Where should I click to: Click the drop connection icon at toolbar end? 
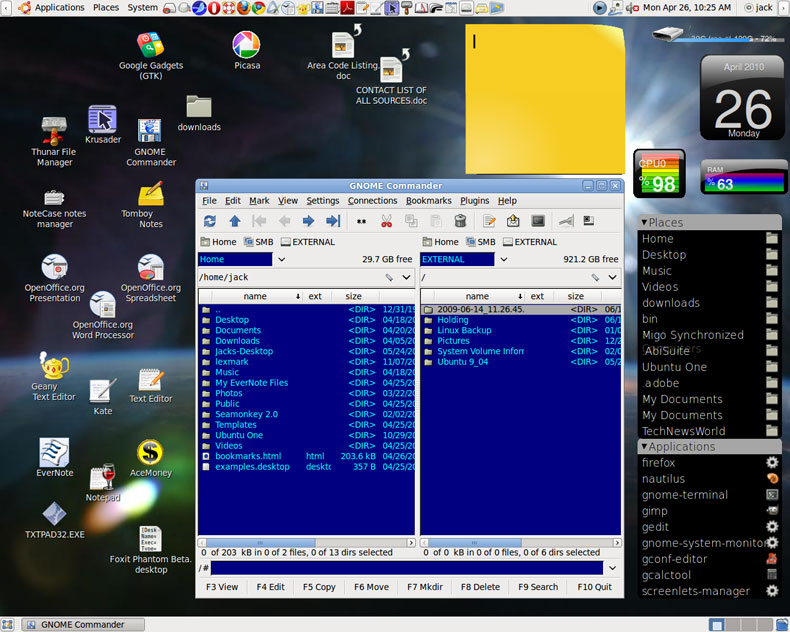[588, 220]
